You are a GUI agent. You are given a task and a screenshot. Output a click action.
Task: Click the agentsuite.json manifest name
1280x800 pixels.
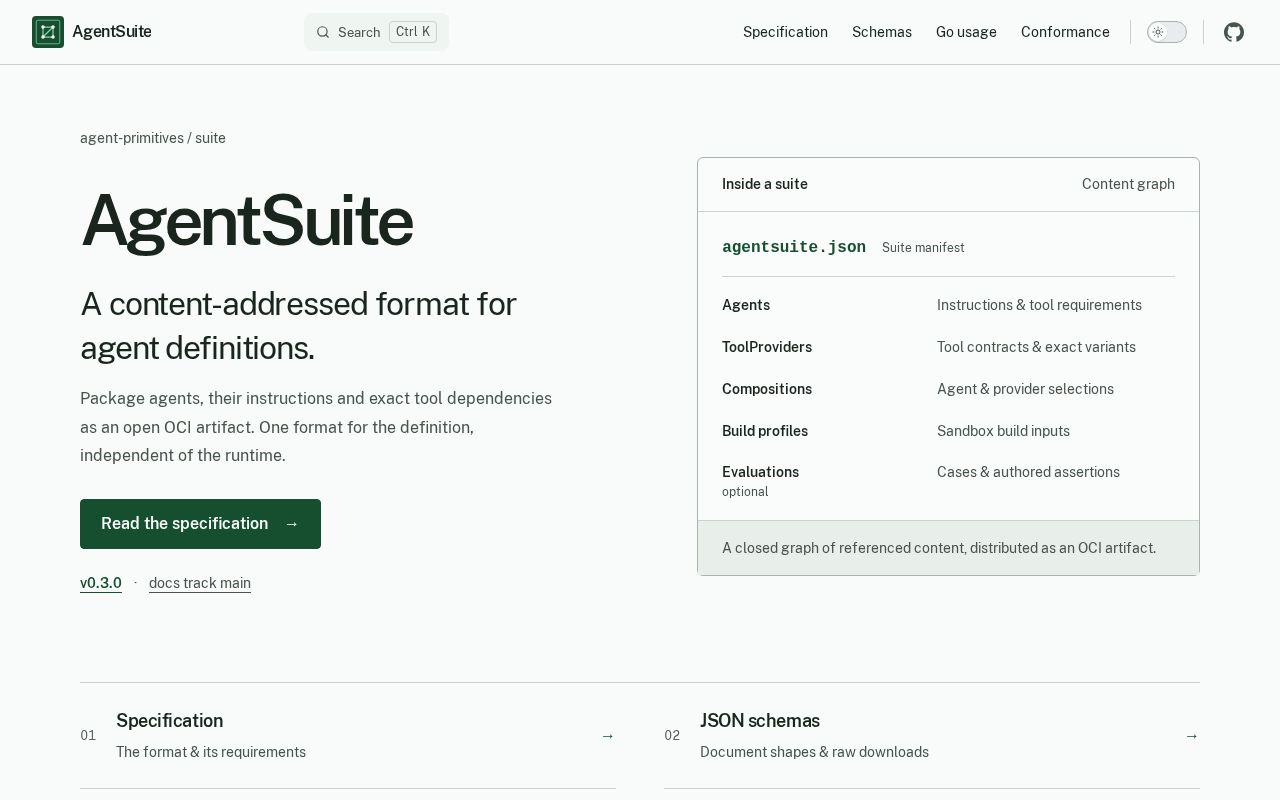pyautogui.click(x=794, y=247)
